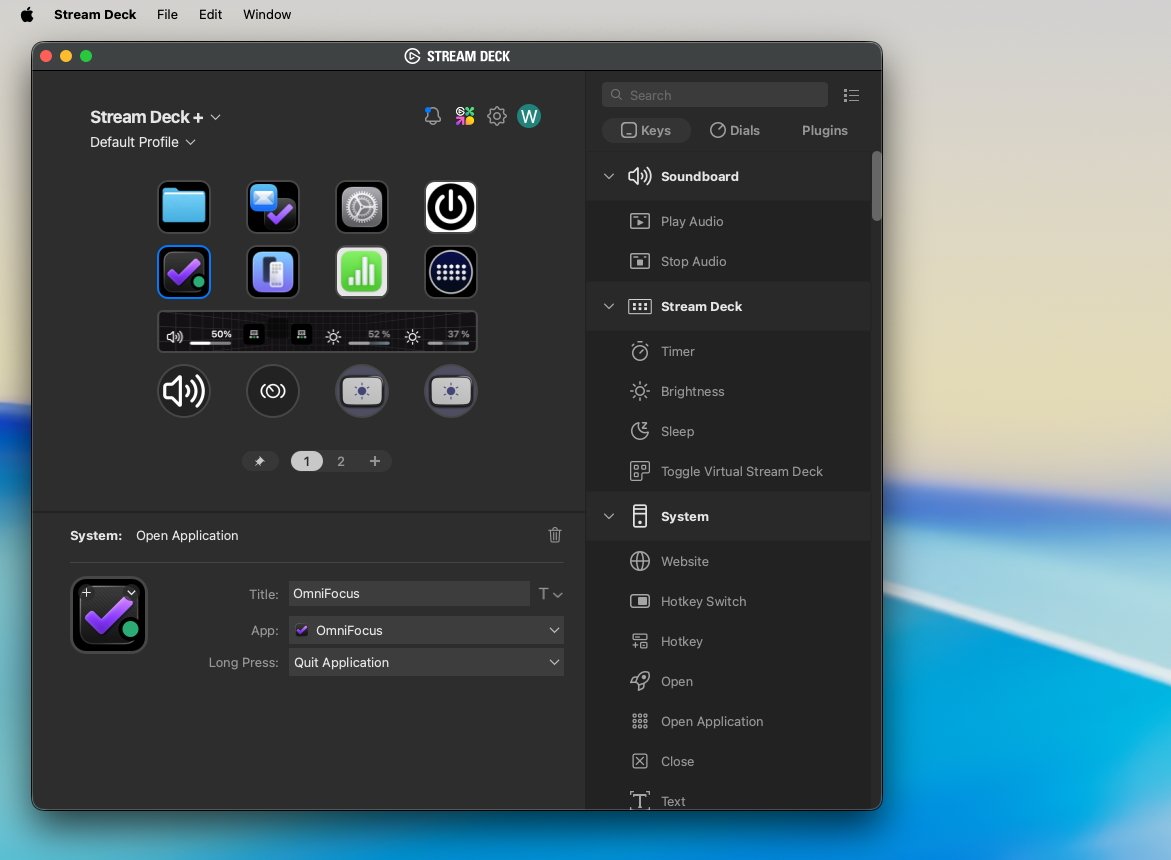Open the Default Profile dropdown

click(142, 142)
